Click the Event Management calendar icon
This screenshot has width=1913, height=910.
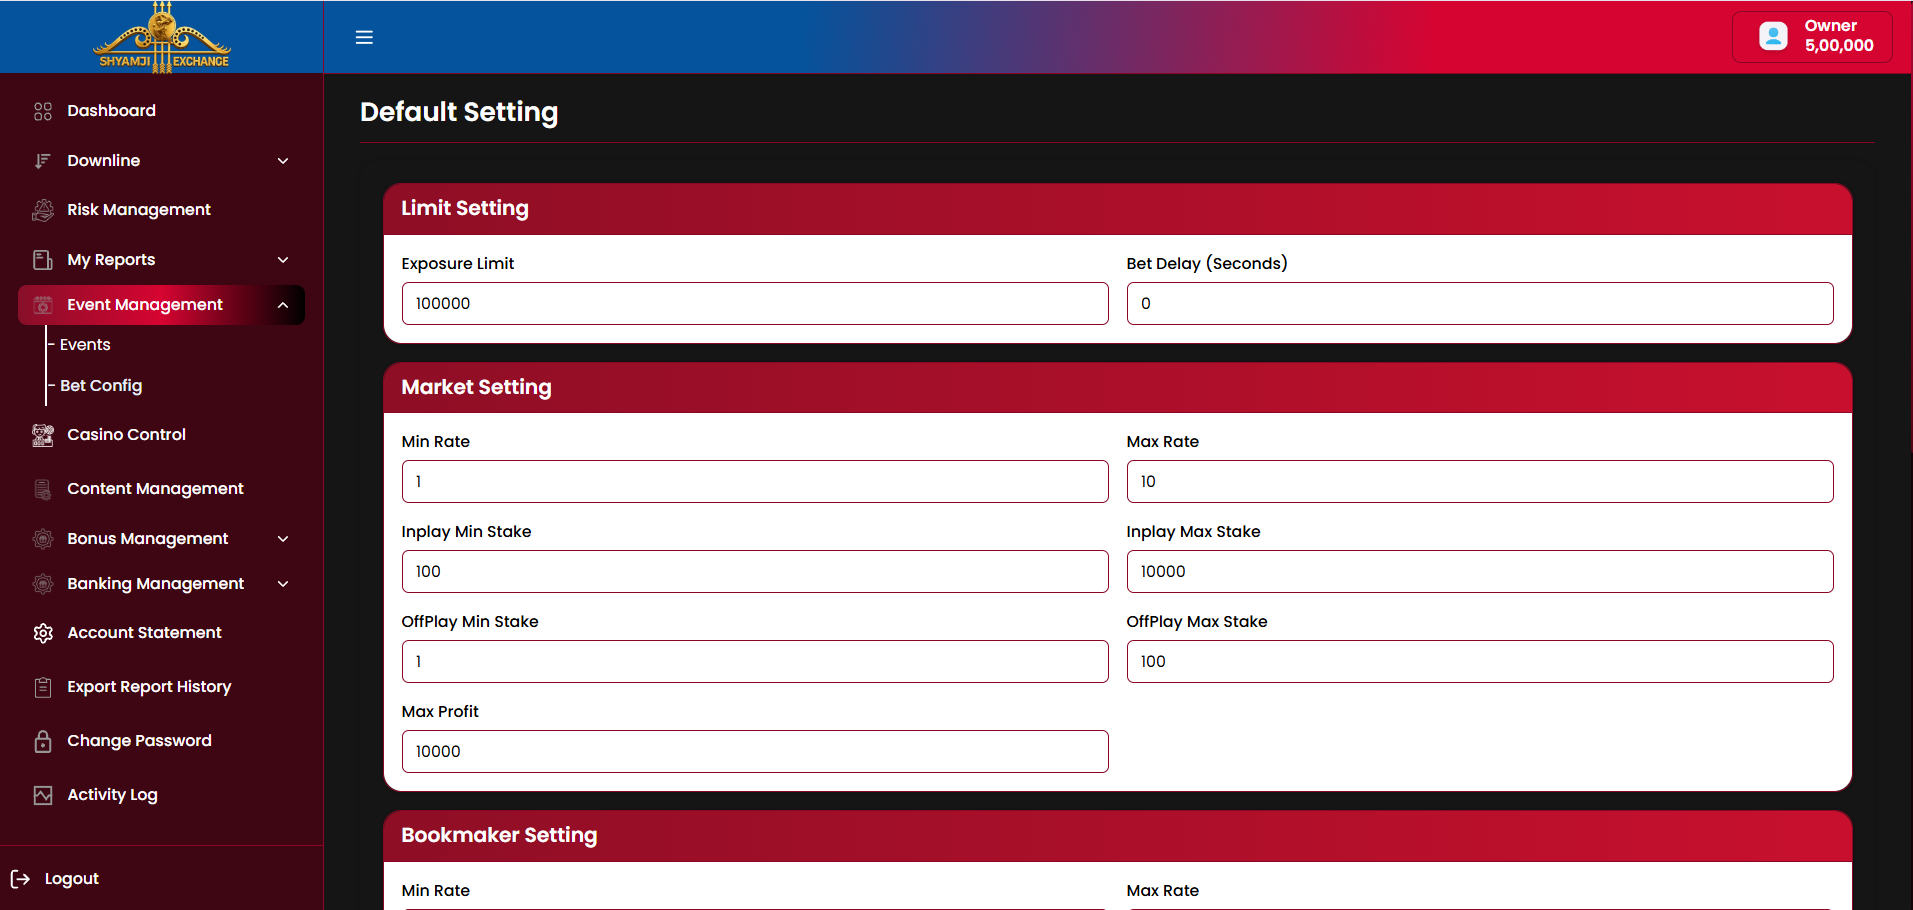43,305
